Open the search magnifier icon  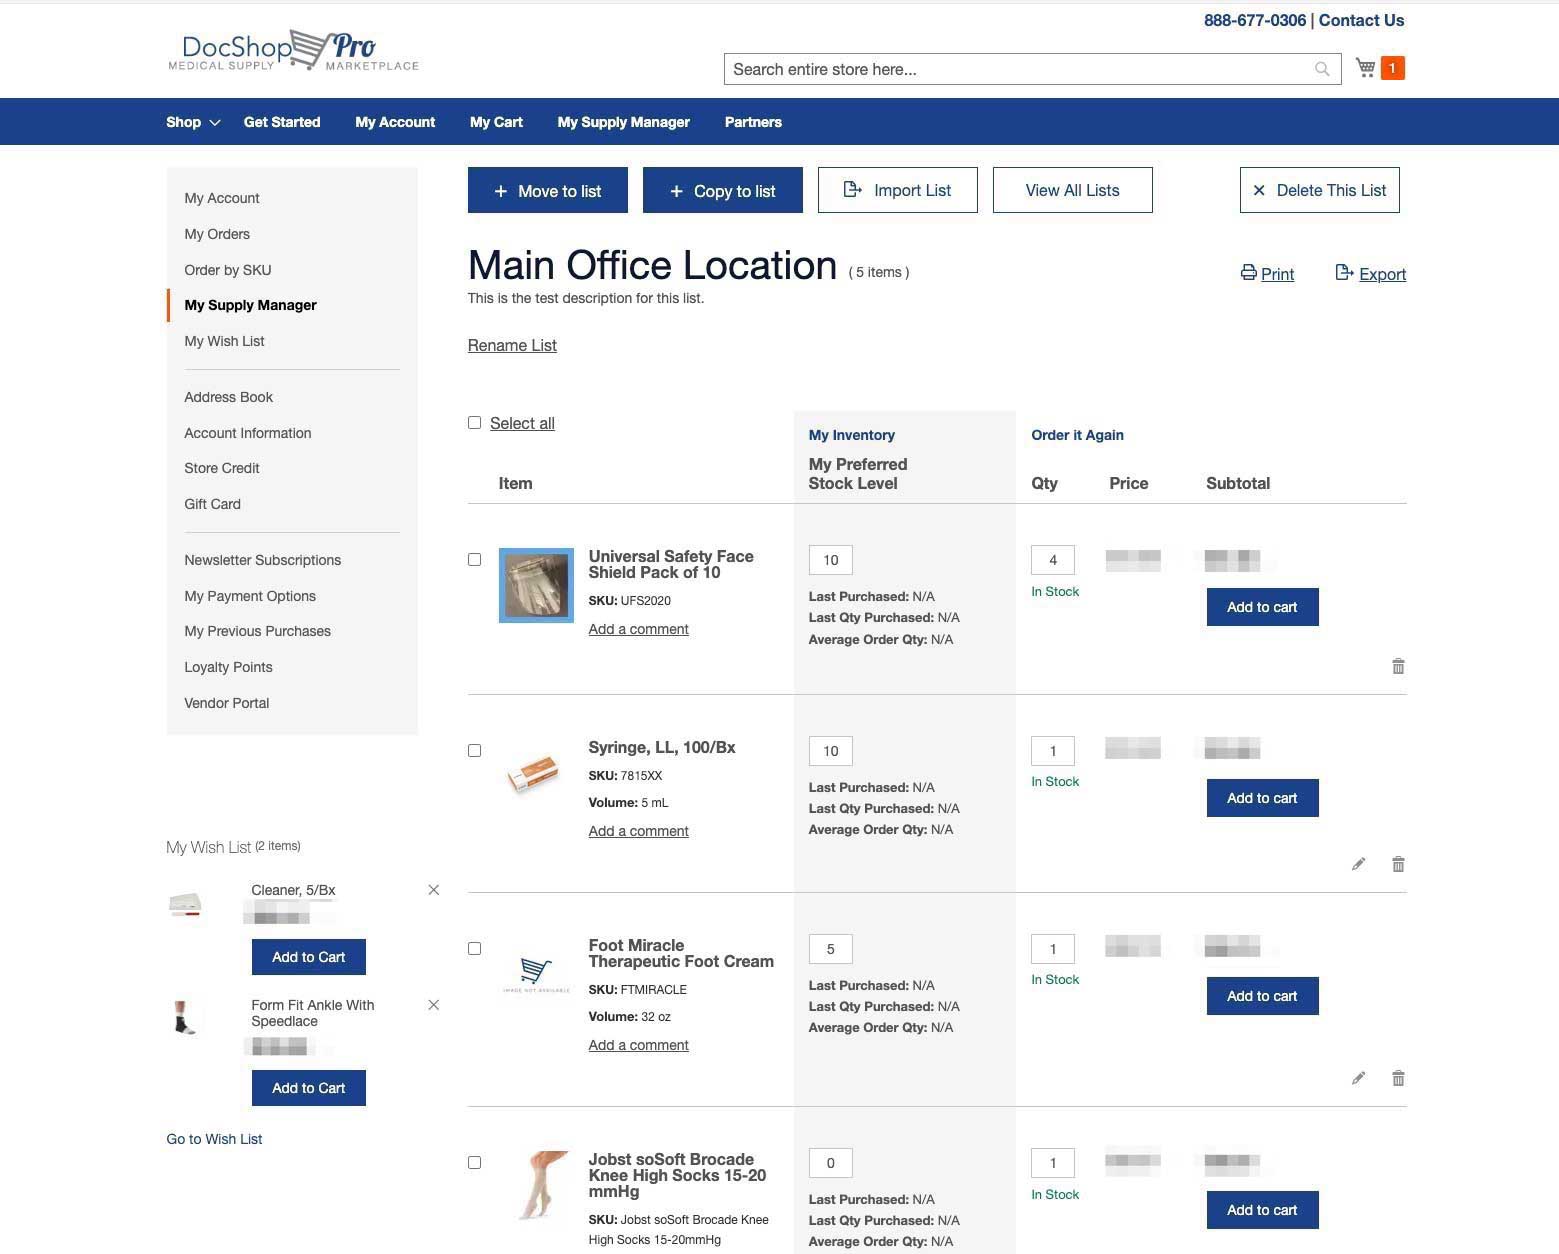click(x=1322, y=68)
